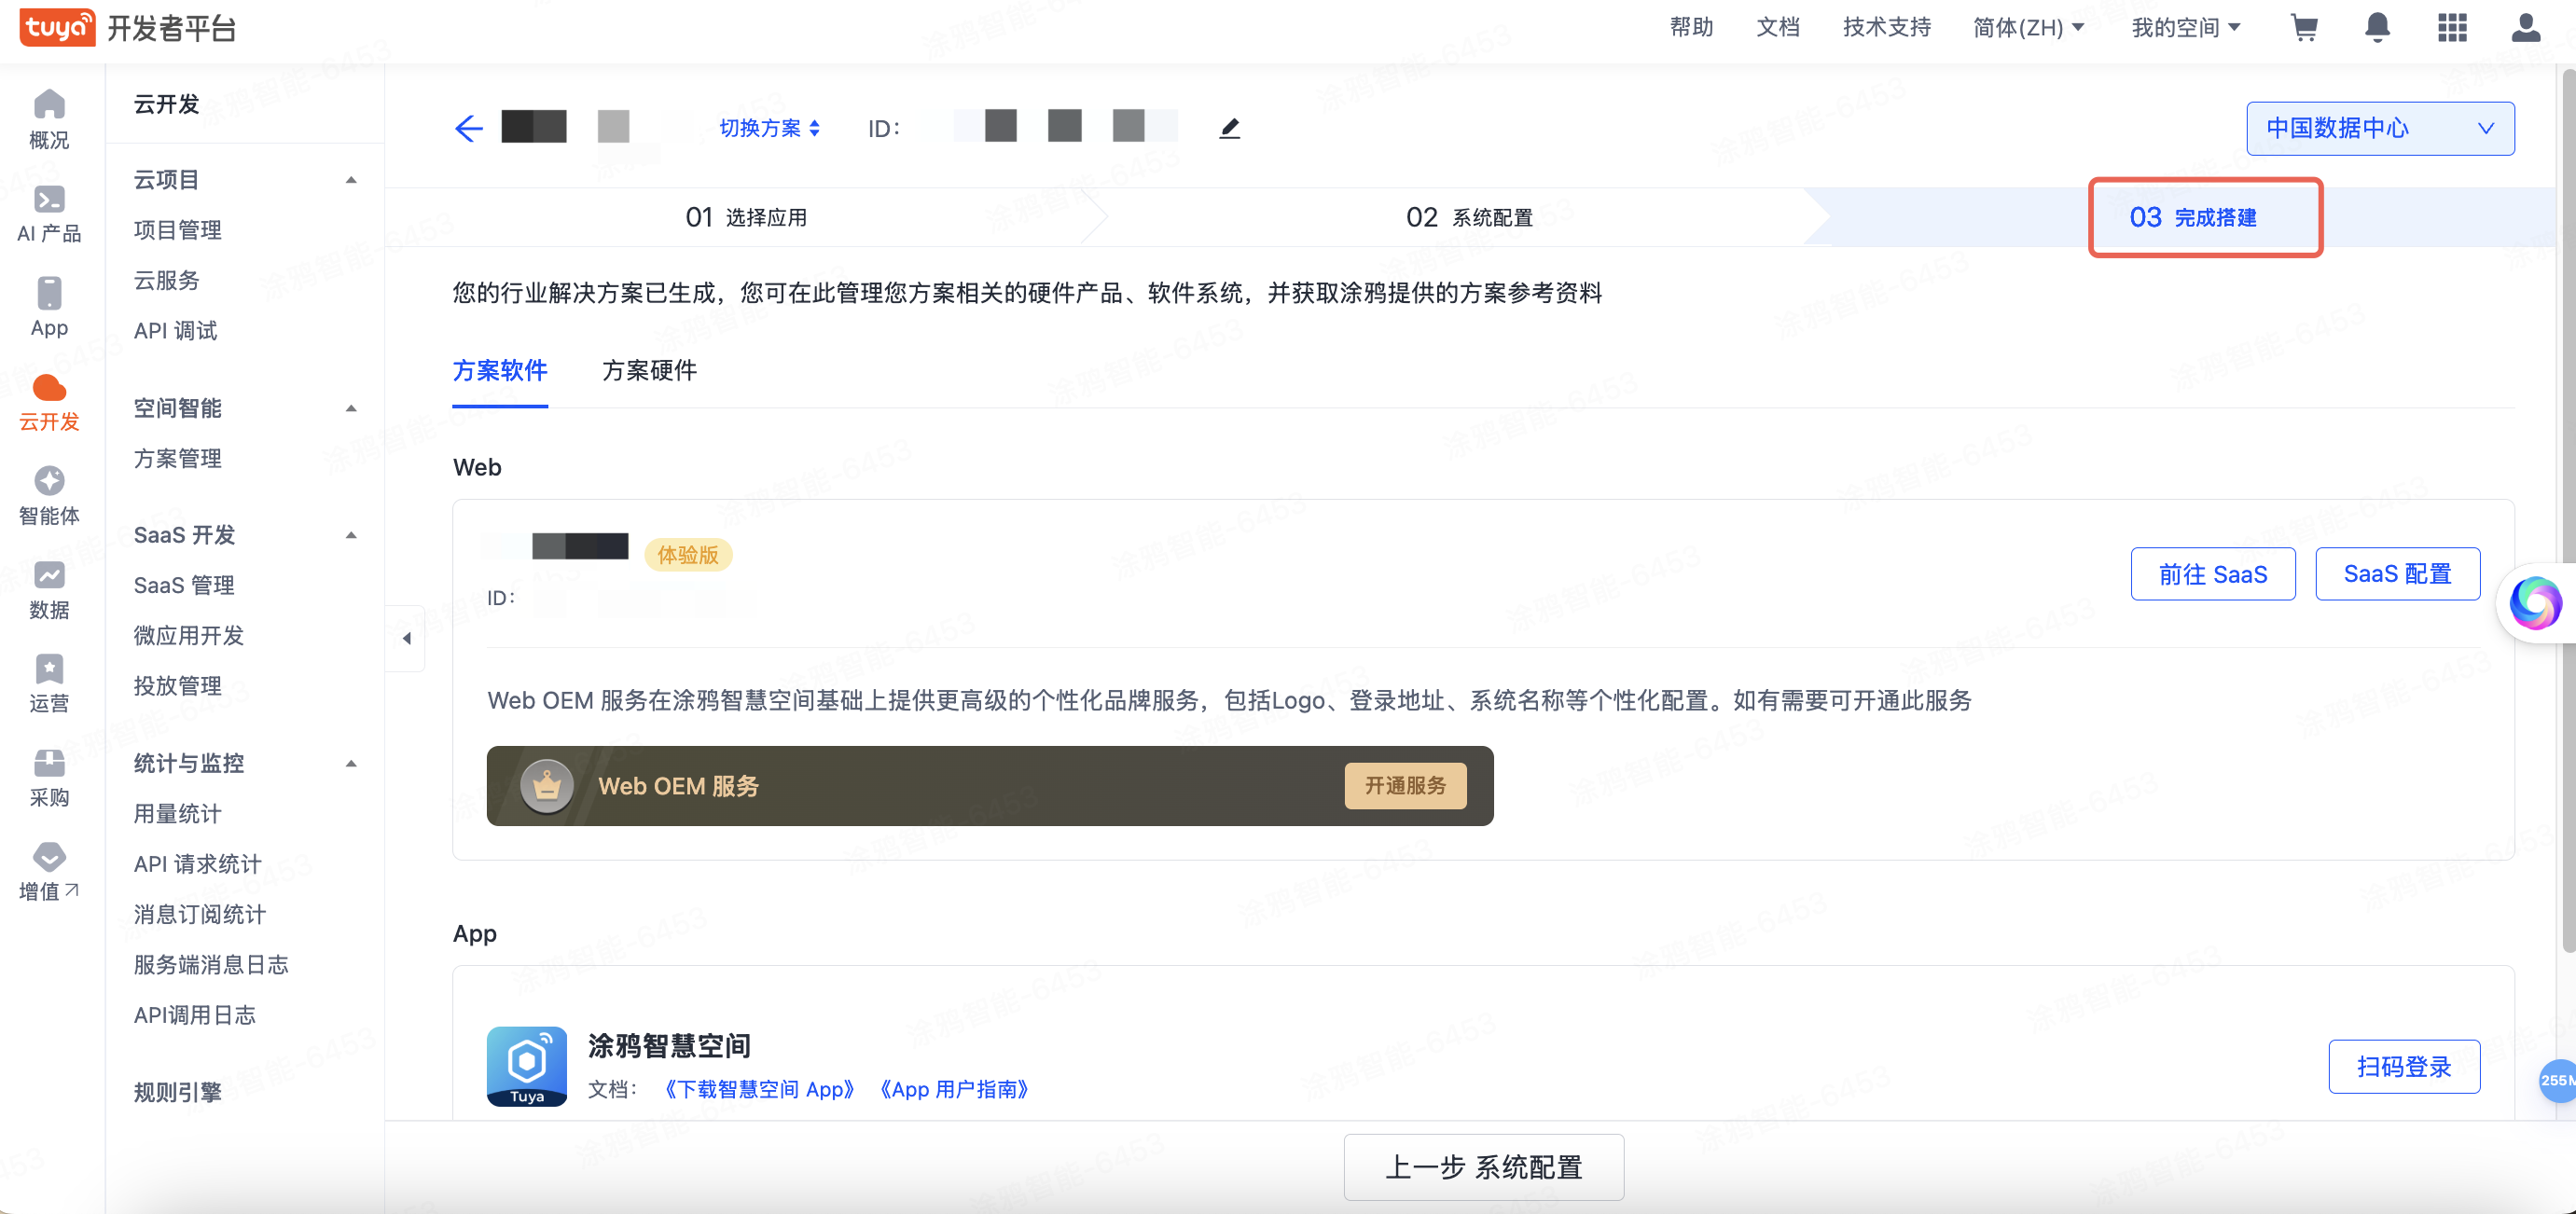Collapse the side menu panel arrow
The width and height of the screenshot is (2576, 1214).
tap(406, 638)
